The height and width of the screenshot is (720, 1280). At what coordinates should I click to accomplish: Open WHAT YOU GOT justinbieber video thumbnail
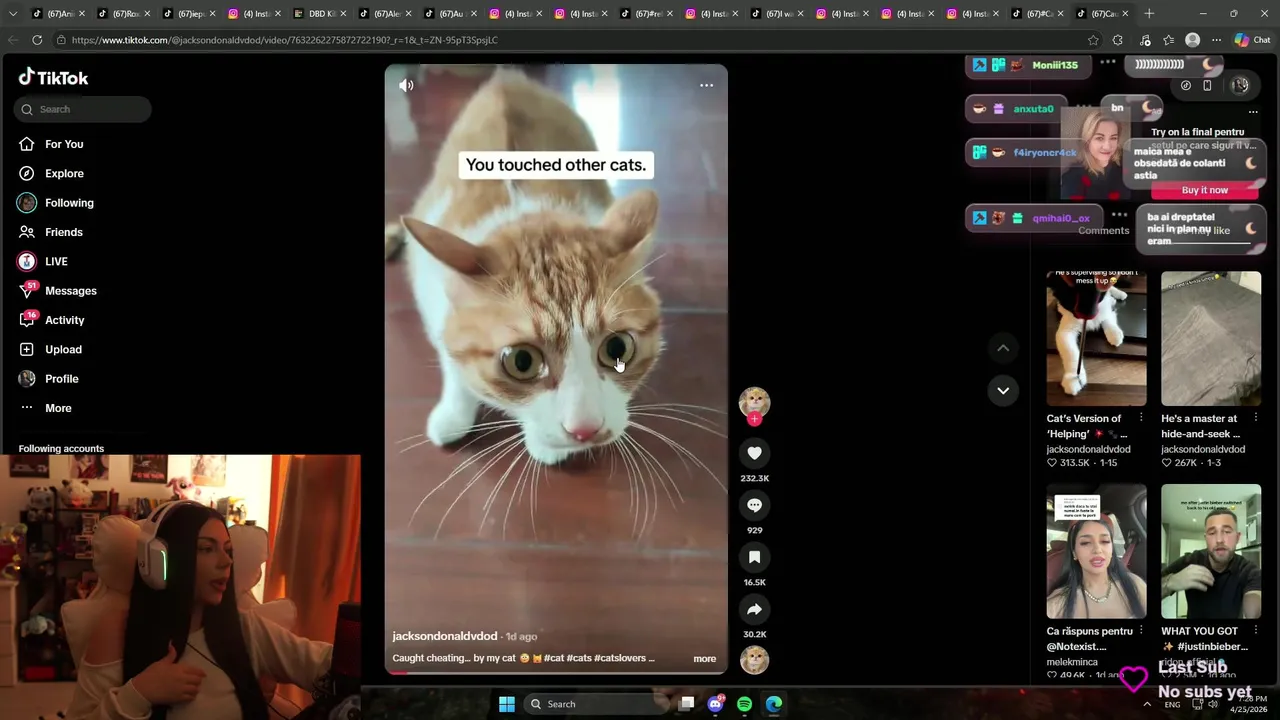(1211, 552)
